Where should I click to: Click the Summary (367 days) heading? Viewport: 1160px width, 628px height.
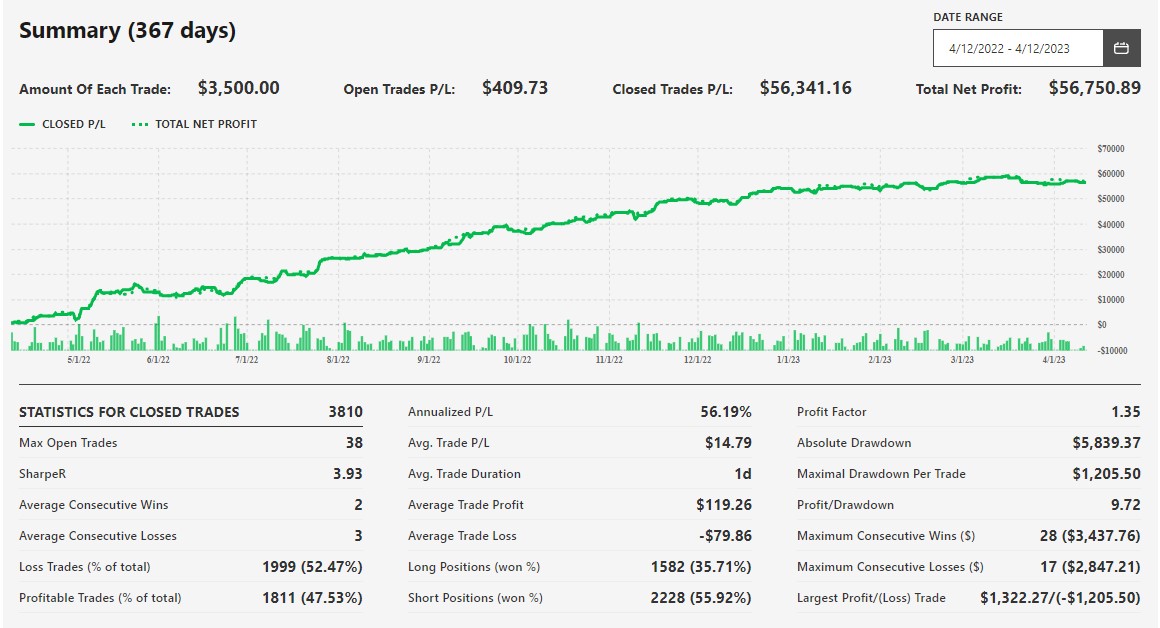(x=127, y=30)
